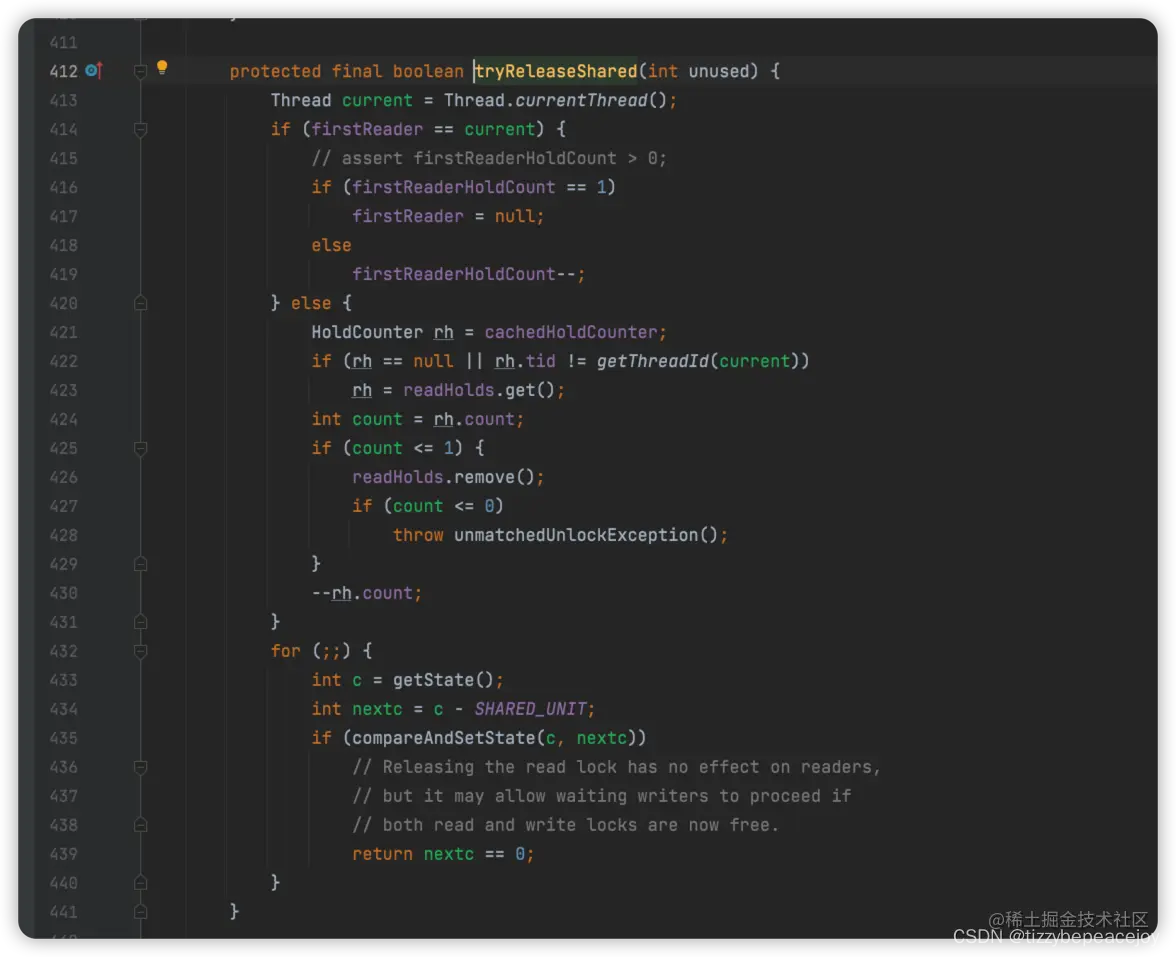Collapse the for loop fold marker at line 432

click(x=140, y=651)
